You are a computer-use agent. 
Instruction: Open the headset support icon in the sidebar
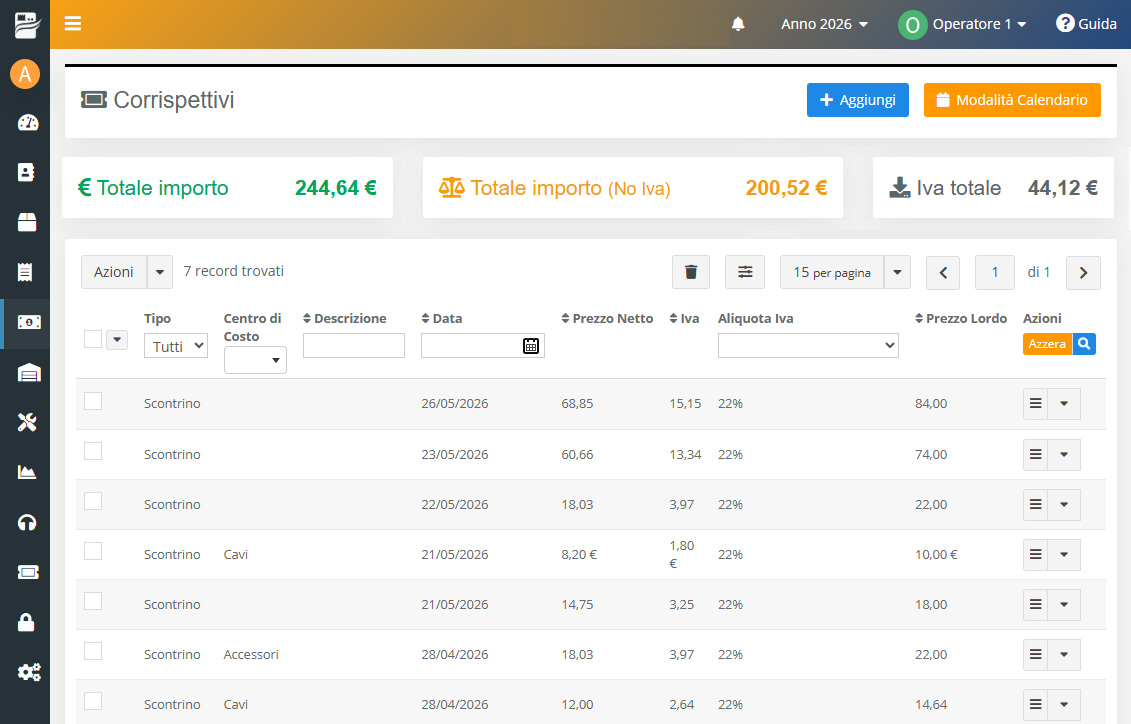[27, 523]
